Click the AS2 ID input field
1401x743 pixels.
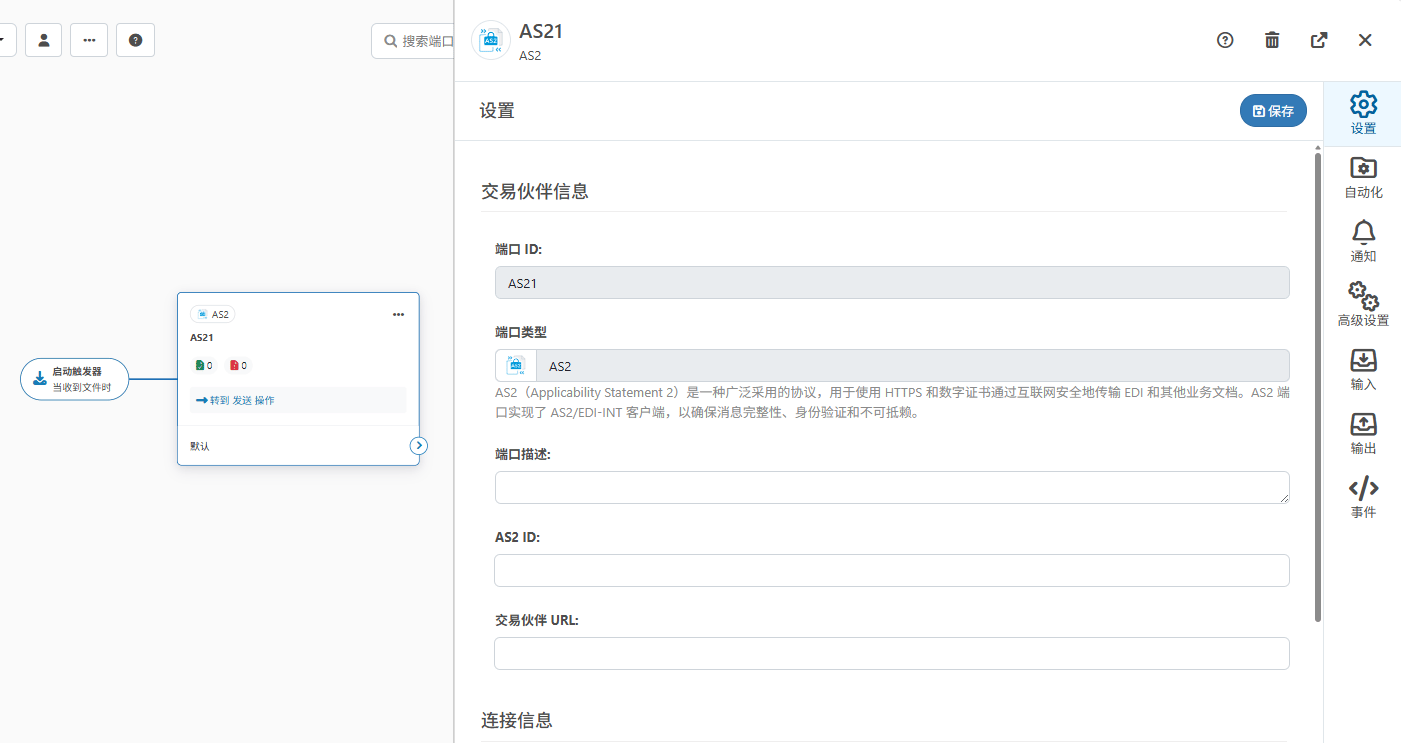pyautogui.click(x=892, y=570)
